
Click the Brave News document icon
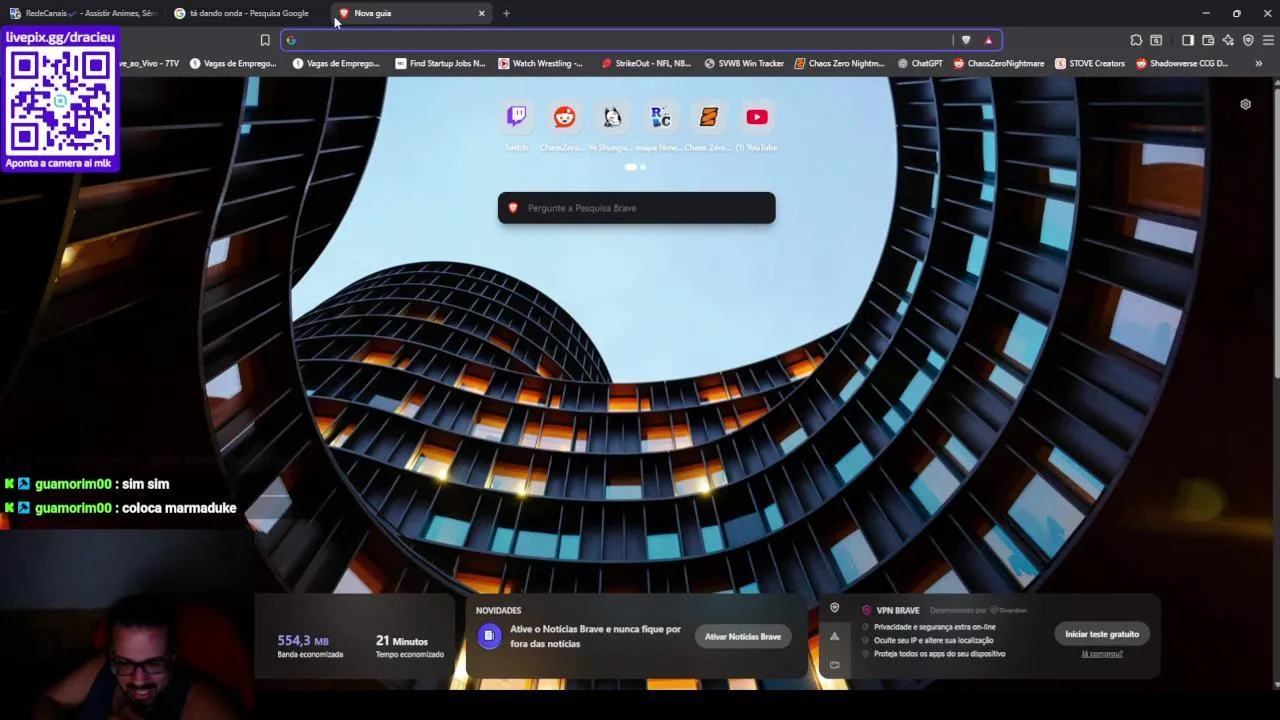click(x=489, y=636)
